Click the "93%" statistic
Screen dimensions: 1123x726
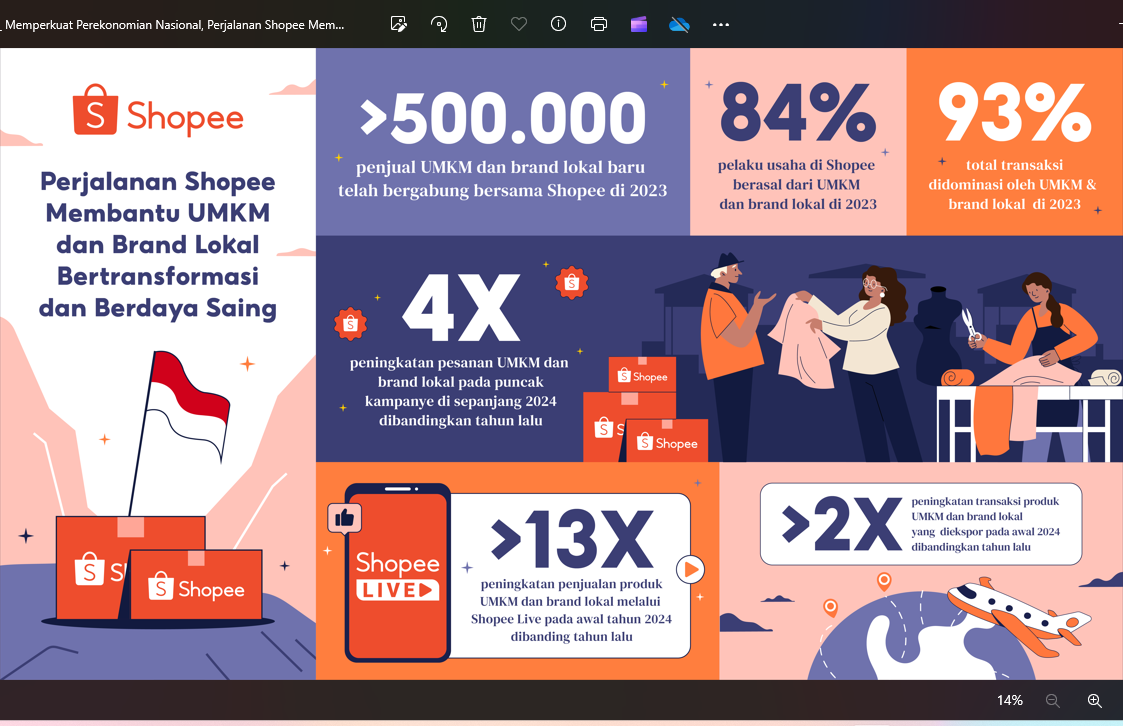tap(1014, 112)
